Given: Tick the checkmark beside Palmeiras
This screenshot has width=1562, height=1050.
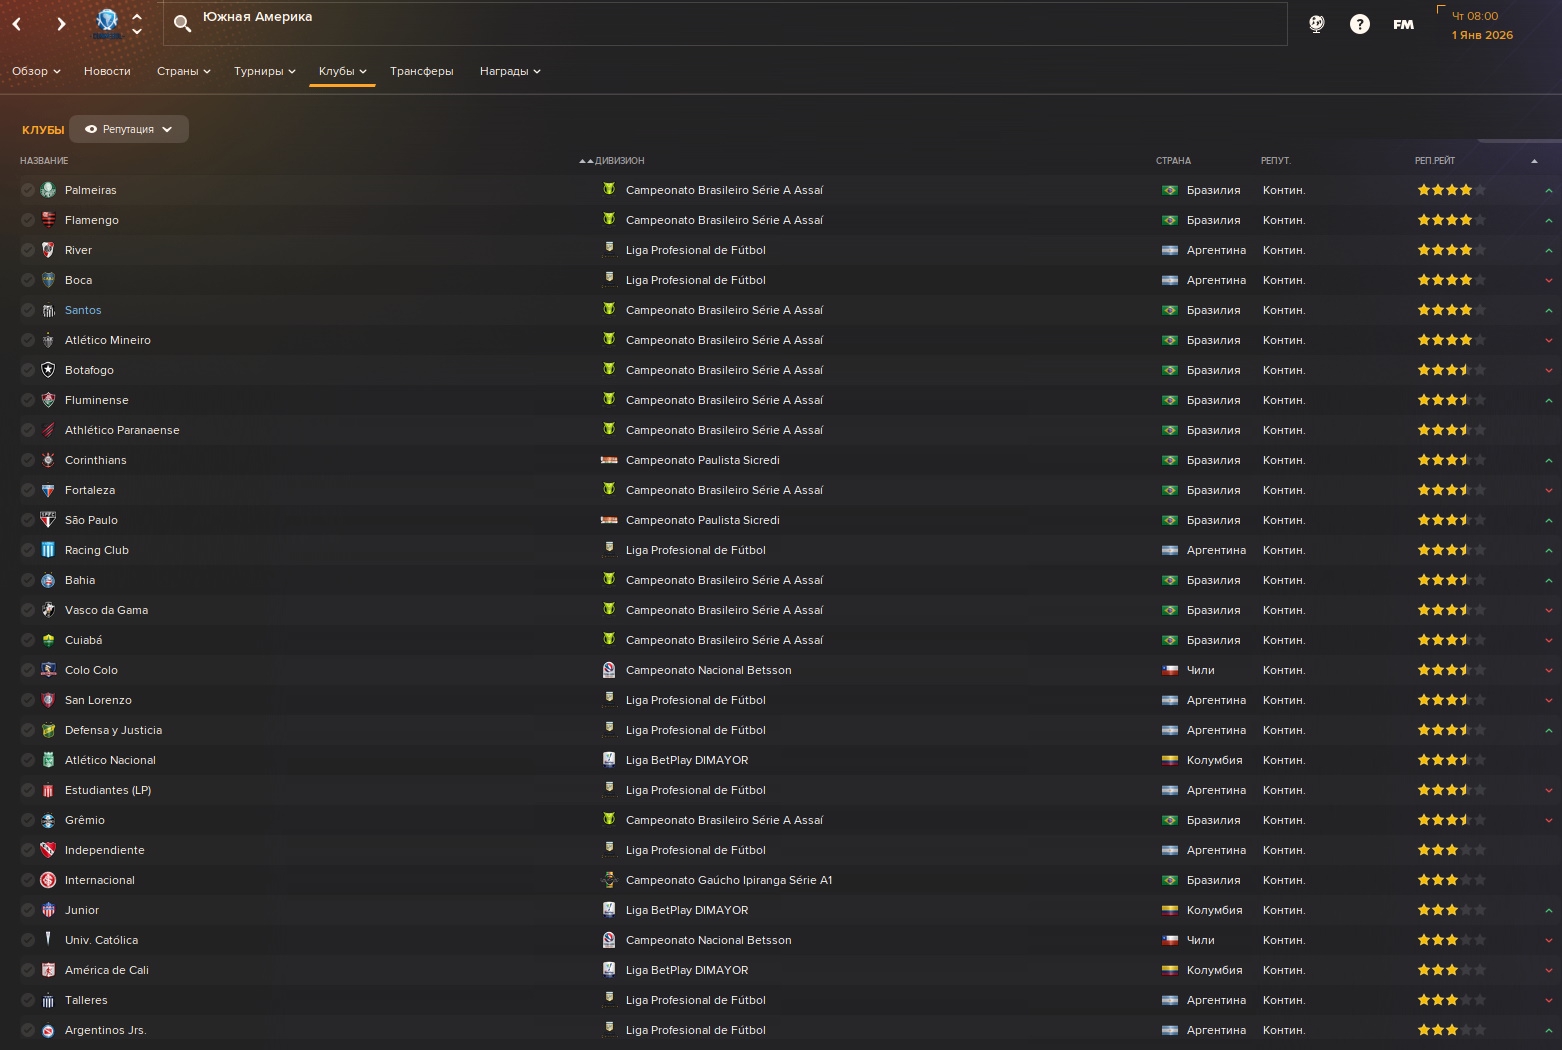Looking at the screenshot, I should 28,190.
